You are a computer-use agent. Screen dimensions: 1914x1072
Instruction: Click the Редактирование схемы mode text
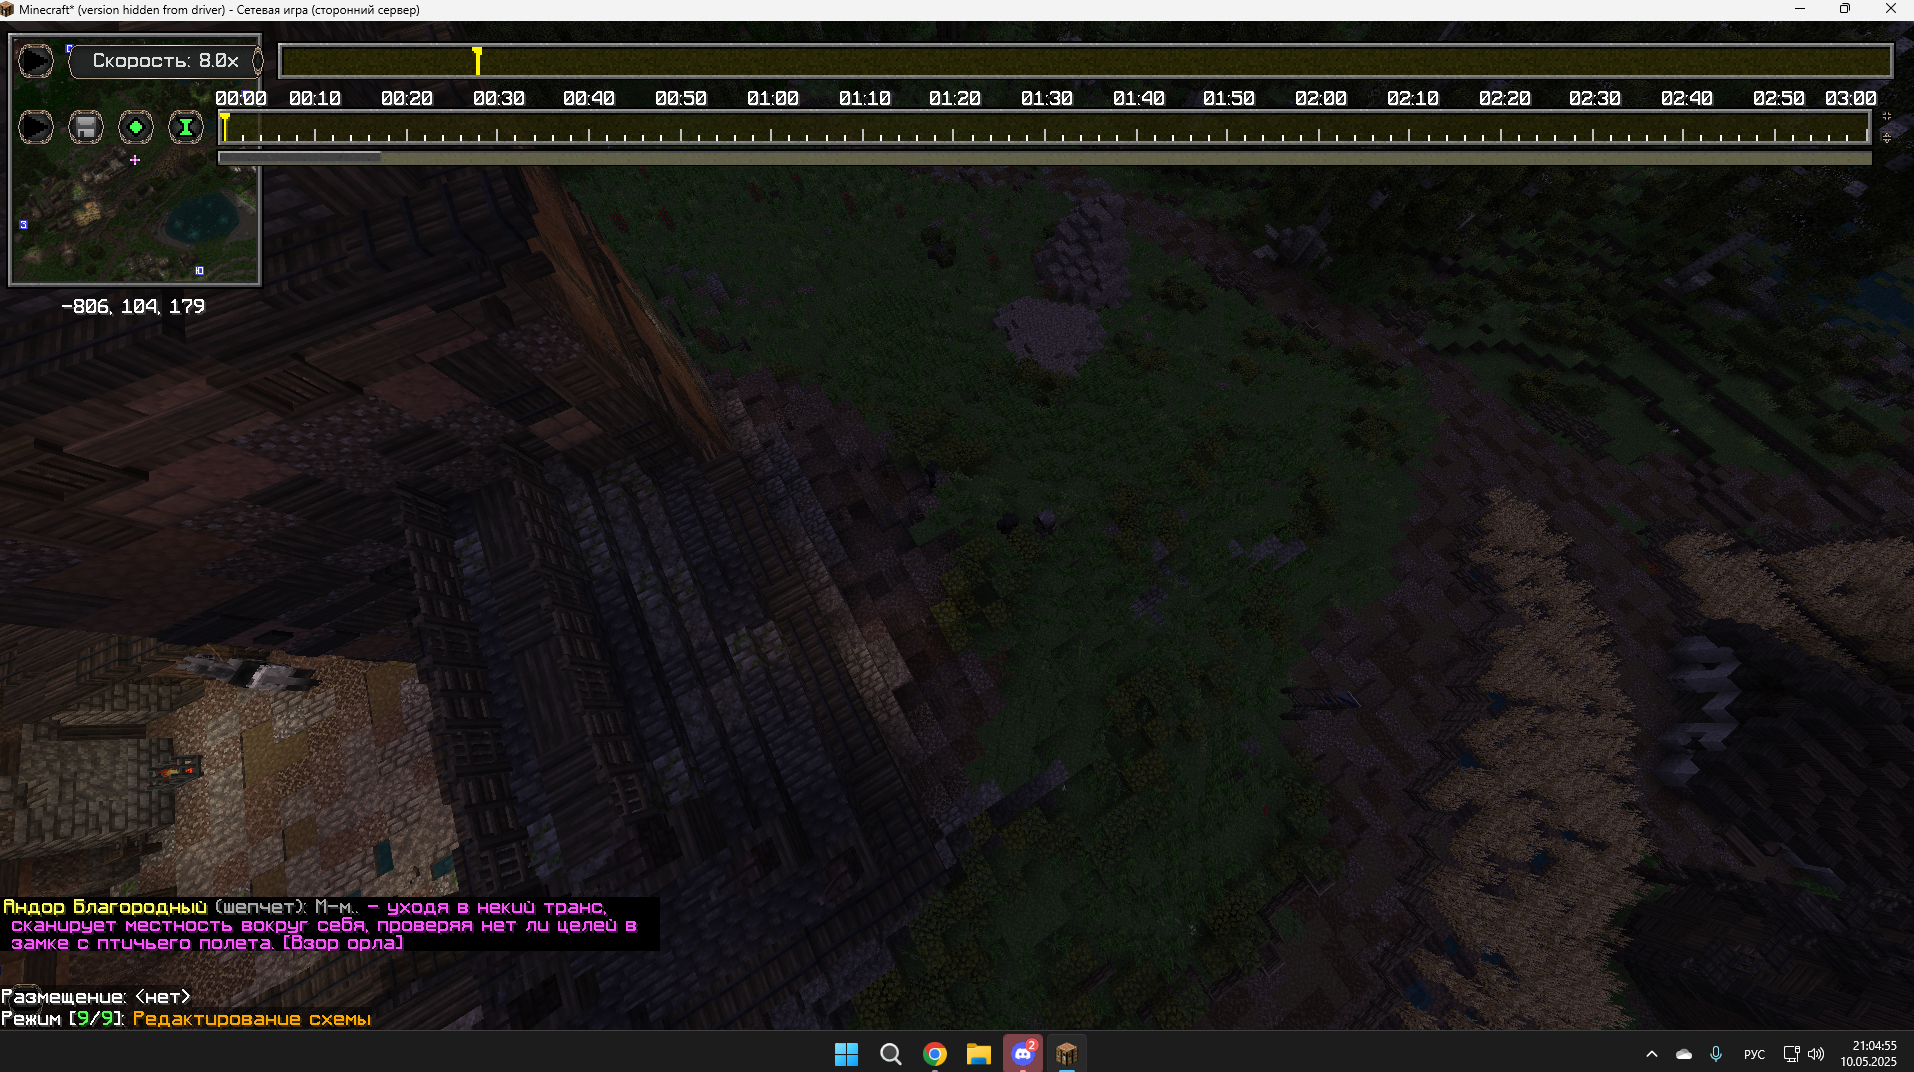(252, 1018)
